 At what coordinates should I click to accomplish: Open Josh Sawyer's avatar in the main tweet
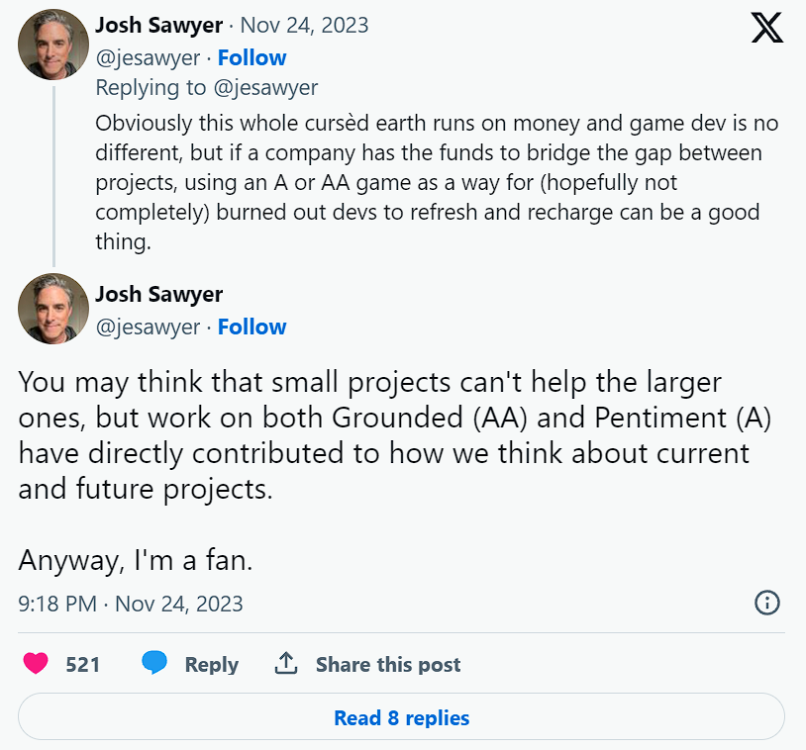coord(53,308)
